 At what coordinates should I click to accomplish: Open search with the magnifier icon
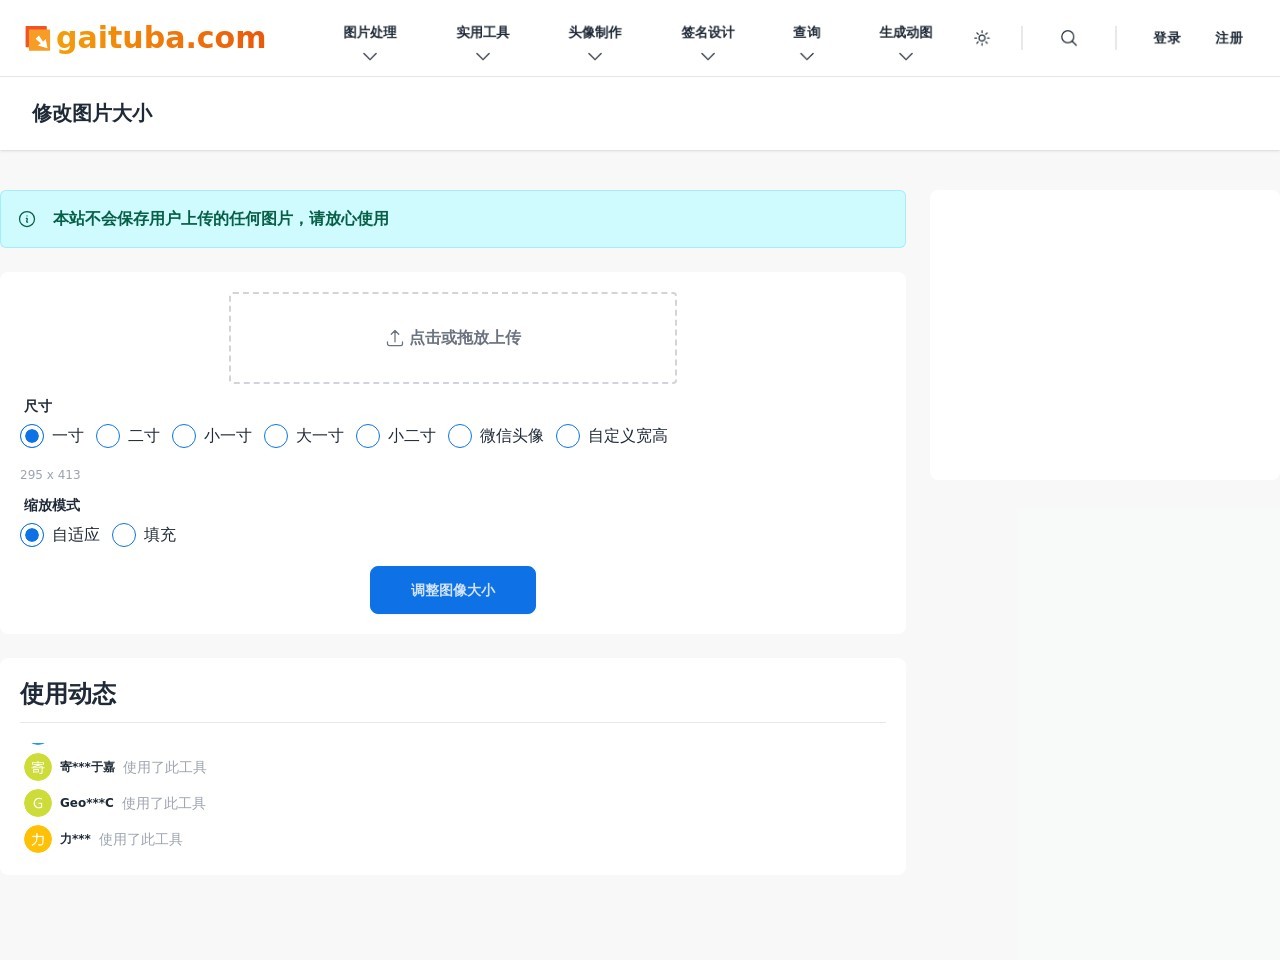point(1069,38)
